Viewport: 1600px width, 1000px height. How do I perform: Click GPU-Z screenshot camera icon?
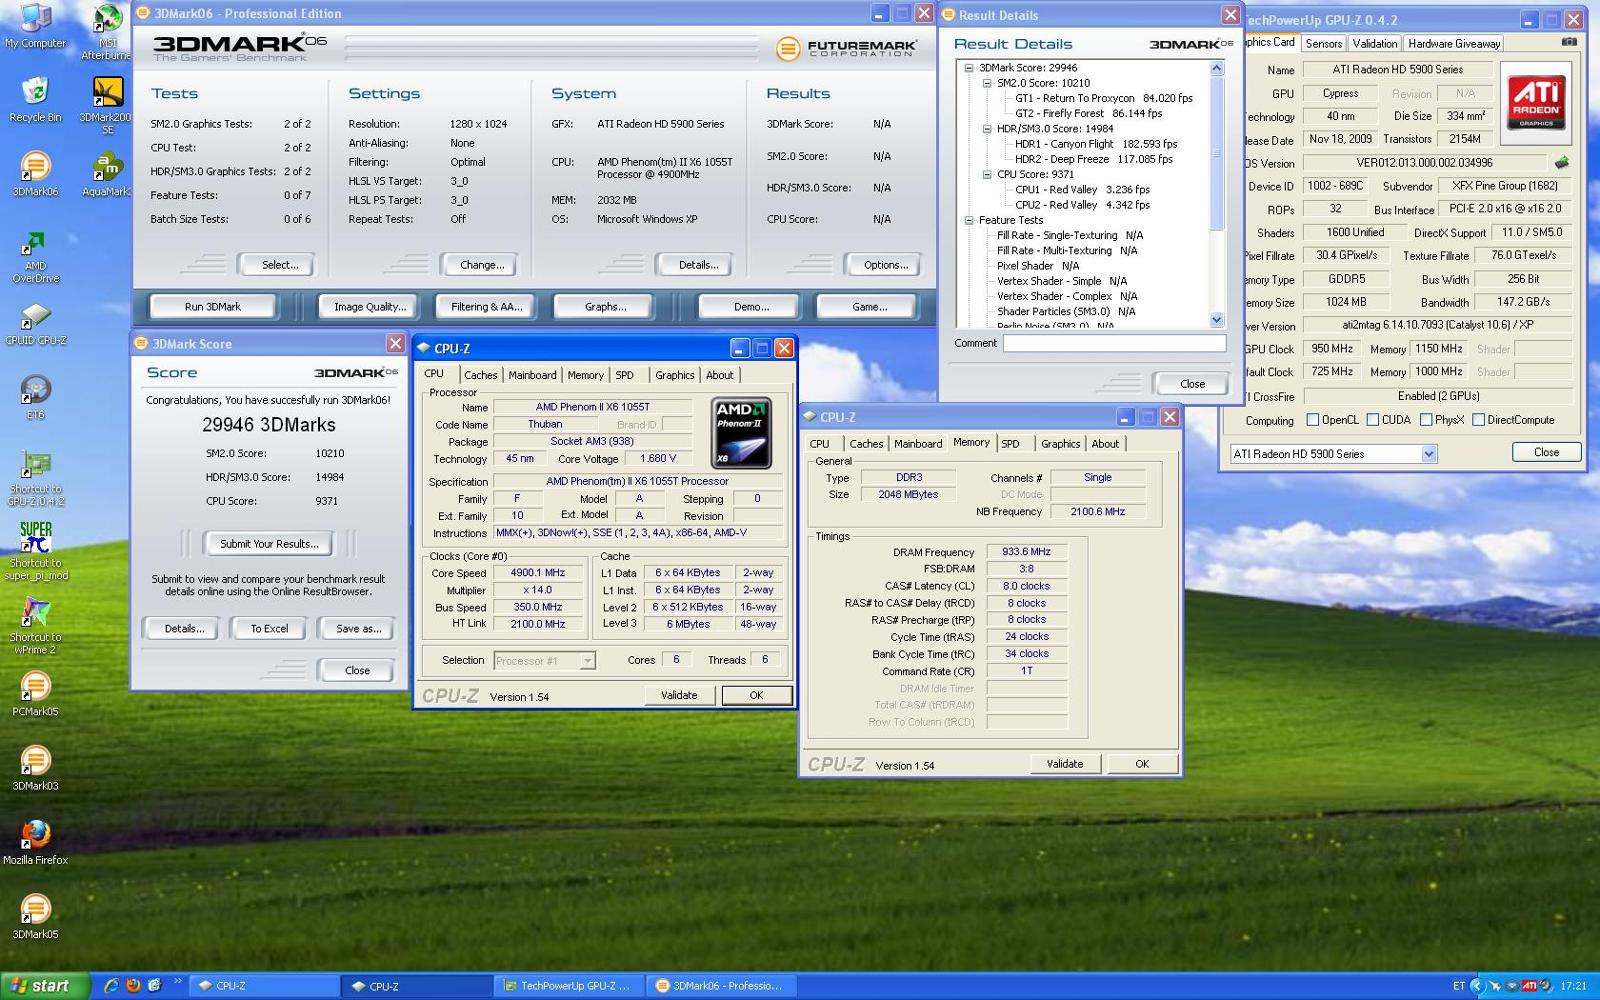pos(1569,42)
